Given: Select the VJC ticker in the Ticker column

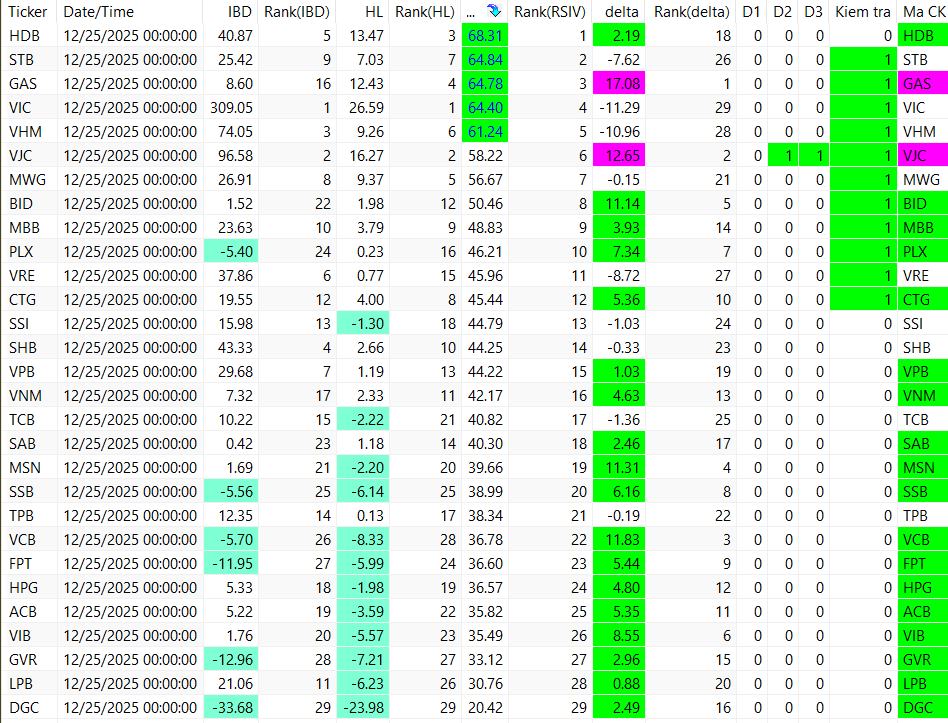Looking at the screenshot, I should [x=21, y=156].
